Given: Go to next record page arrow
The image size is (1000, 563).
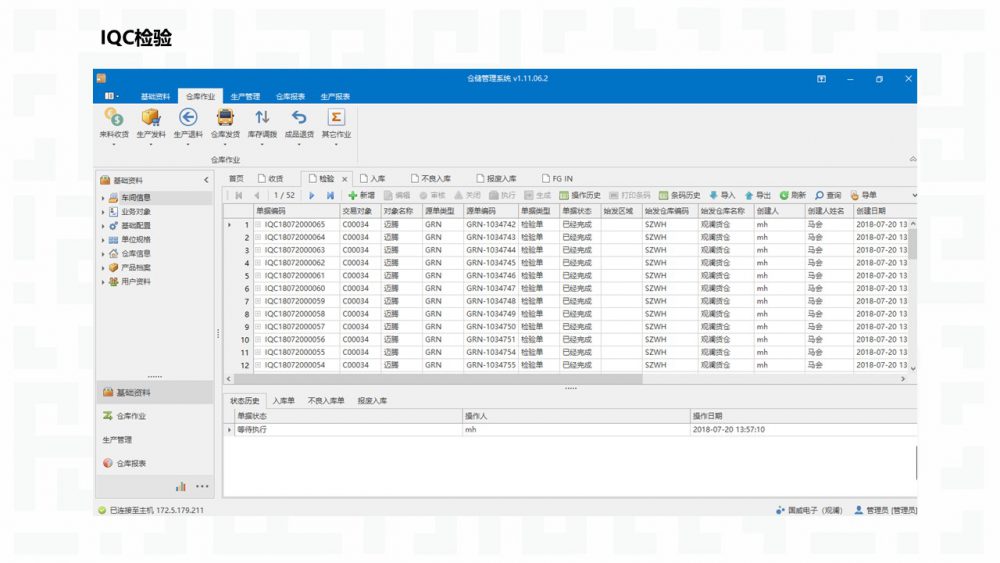Looking at the screenshot, I should point(312,196).
